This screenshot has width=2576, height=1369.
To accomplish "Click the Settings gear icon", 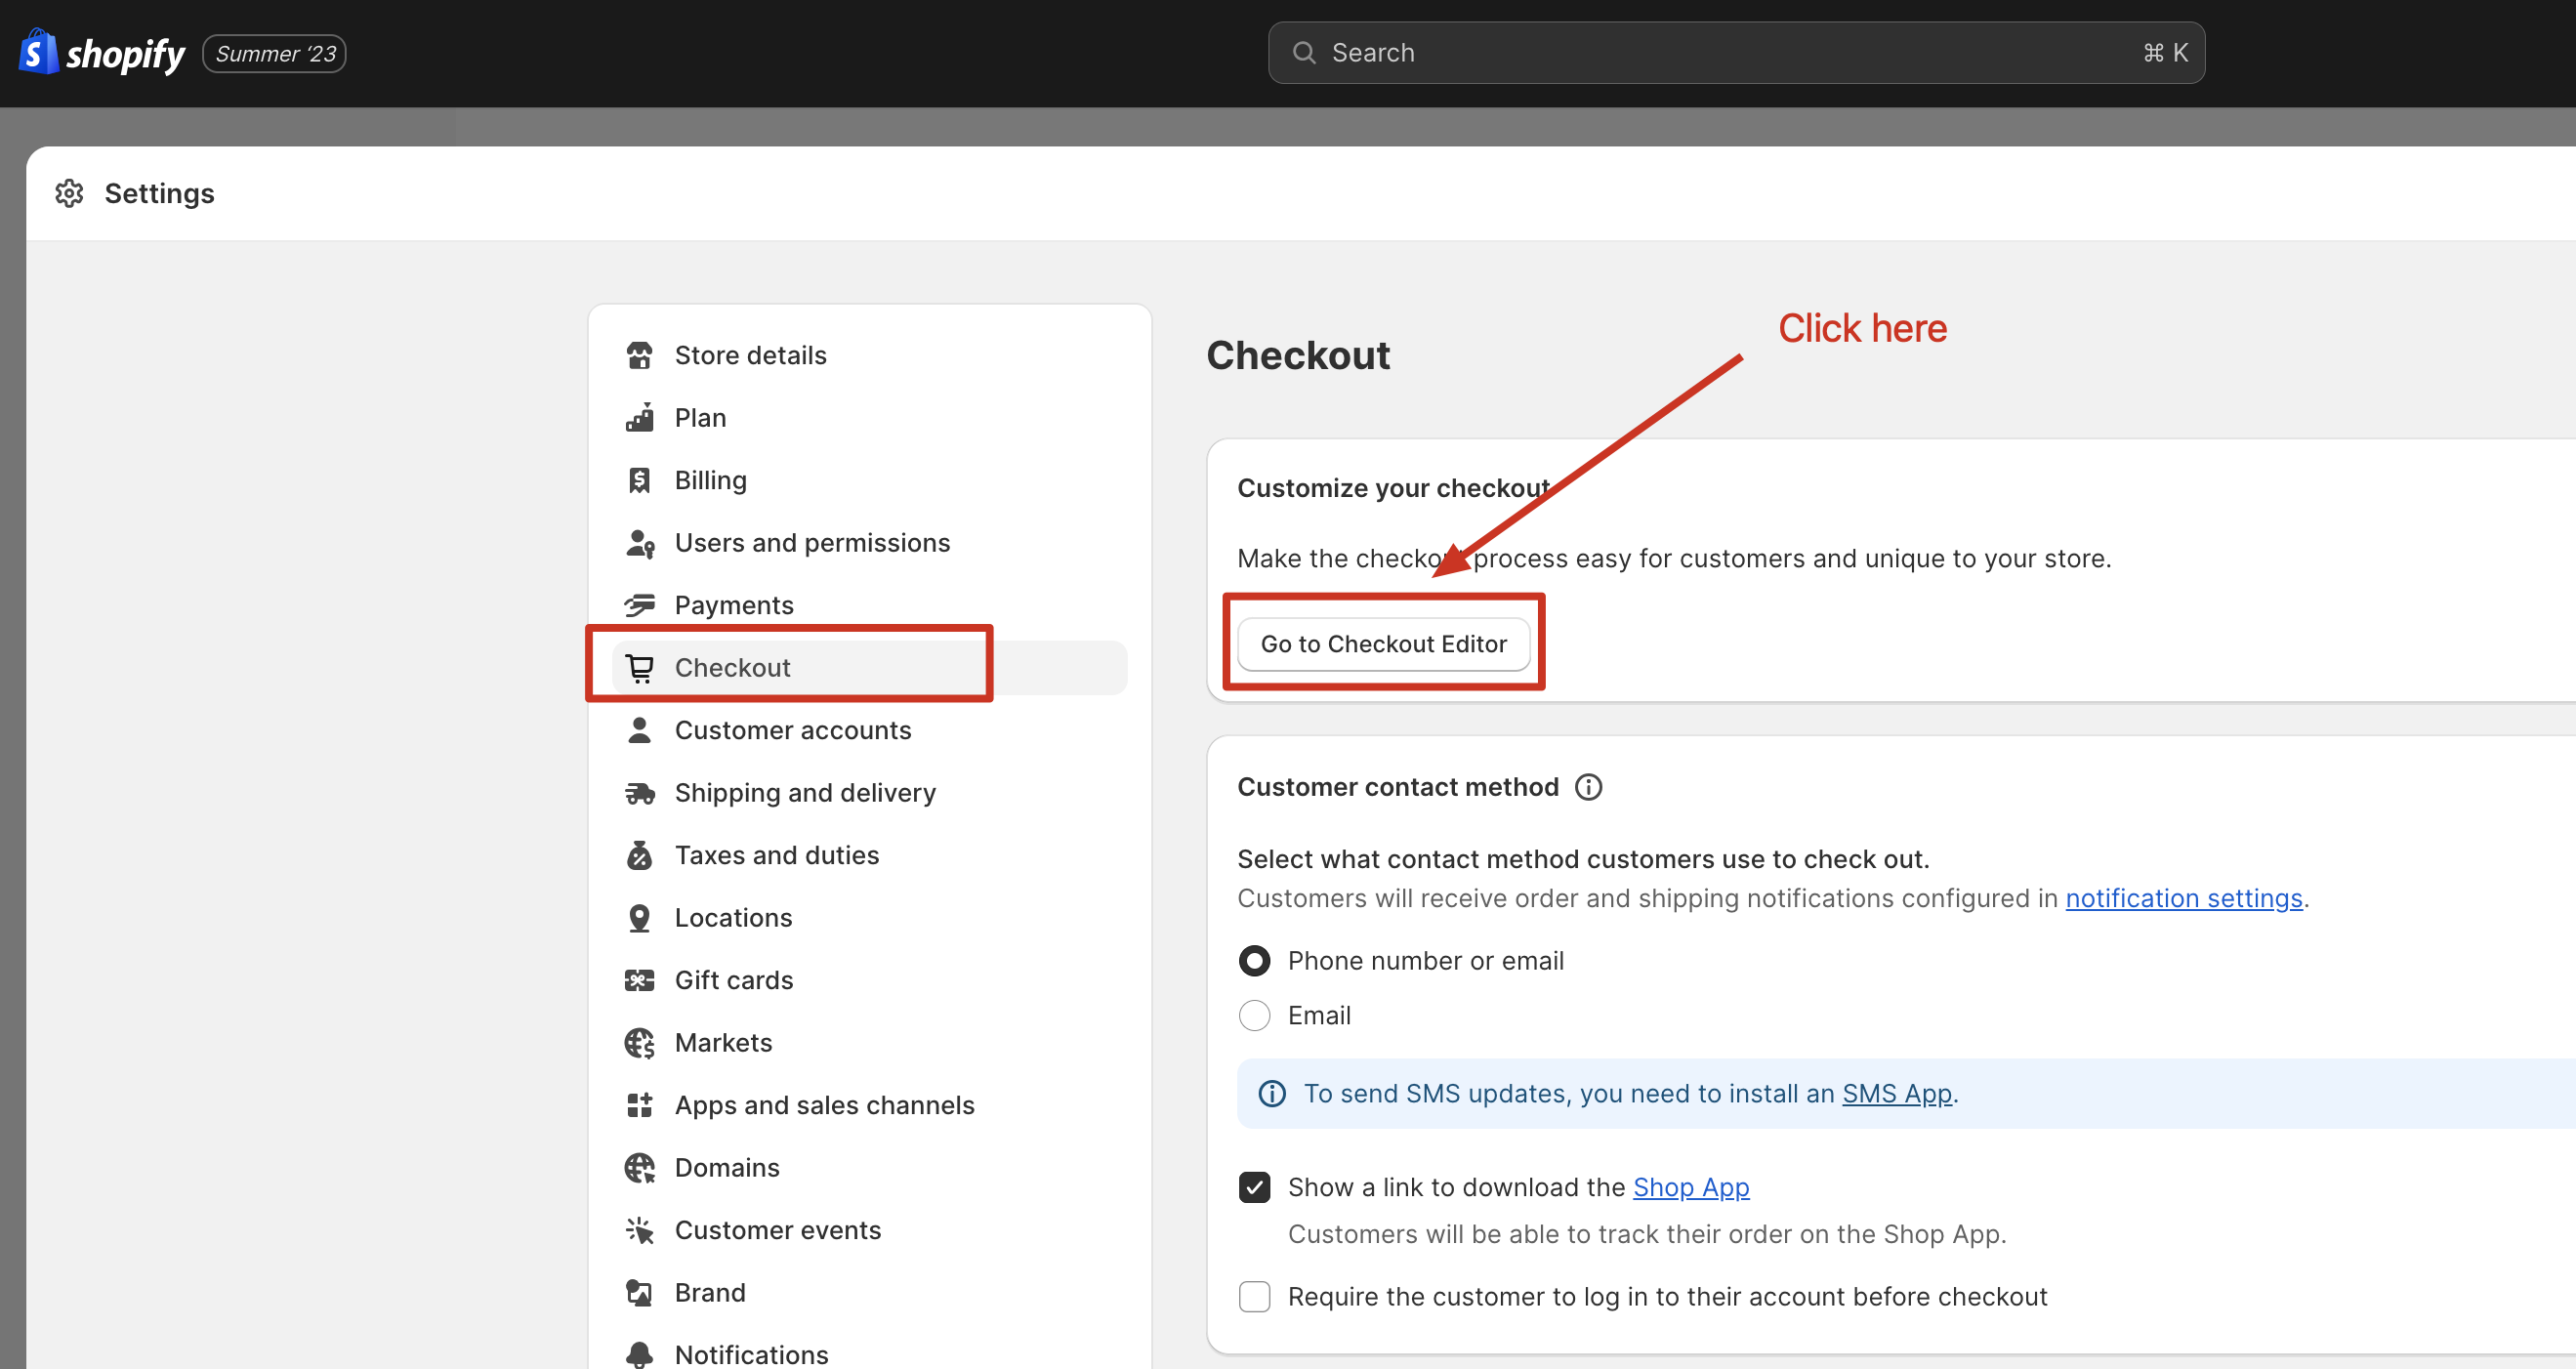I will 69,193.
